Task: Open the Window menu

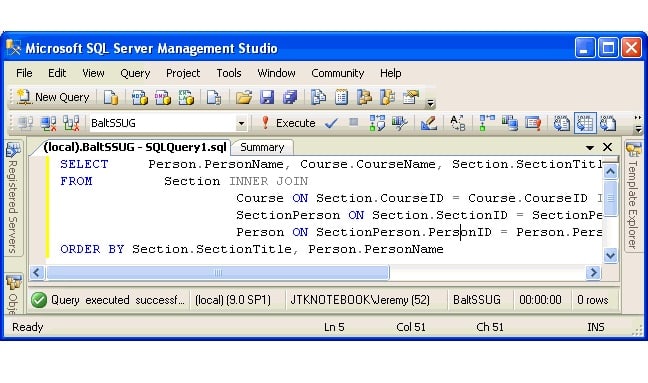Action: click(276, 73)
